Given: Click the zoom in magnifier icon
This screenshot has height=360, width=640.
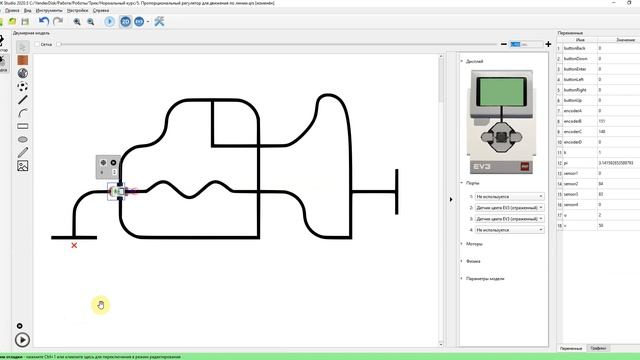Looking at the screenshot, I should (77, 22).
